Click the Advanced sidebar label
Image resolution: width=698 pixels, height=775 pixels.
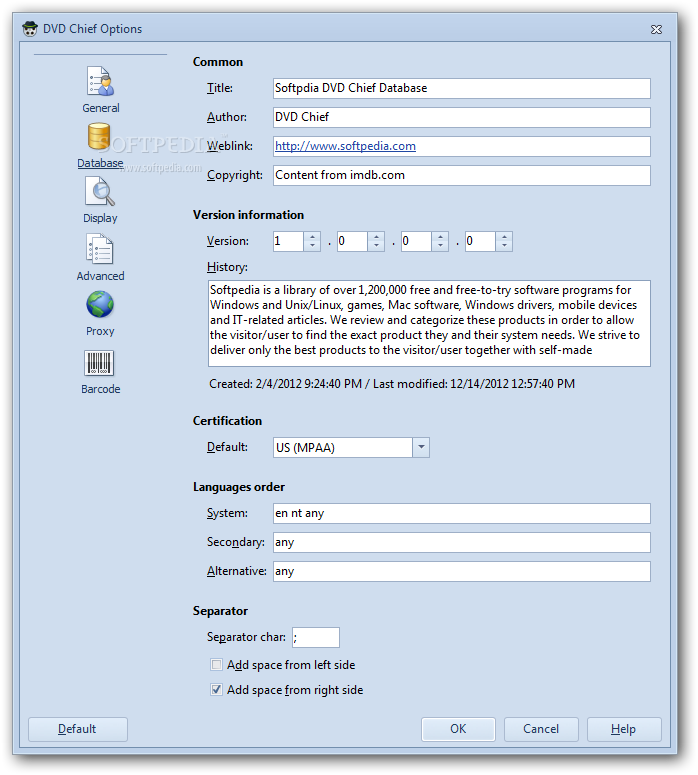[100, 276]
